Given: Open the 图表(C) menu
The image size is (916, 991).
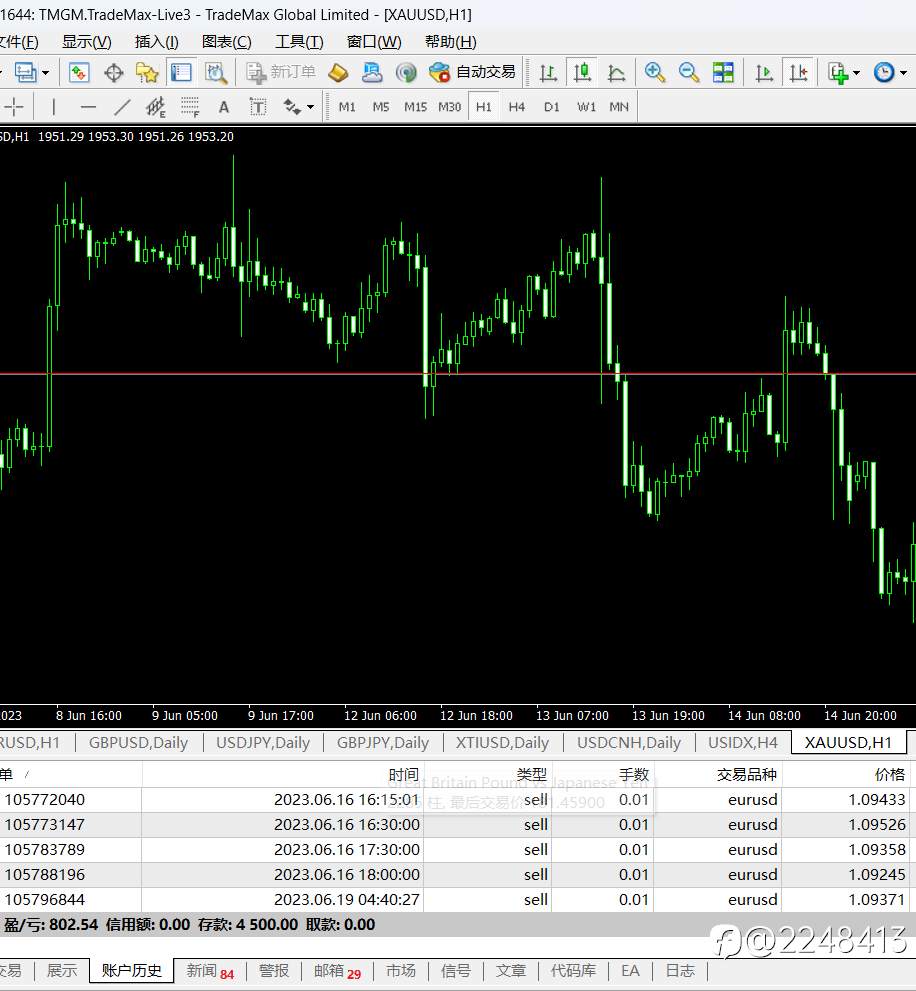Looking at the screenshot, I should (226, 42).
